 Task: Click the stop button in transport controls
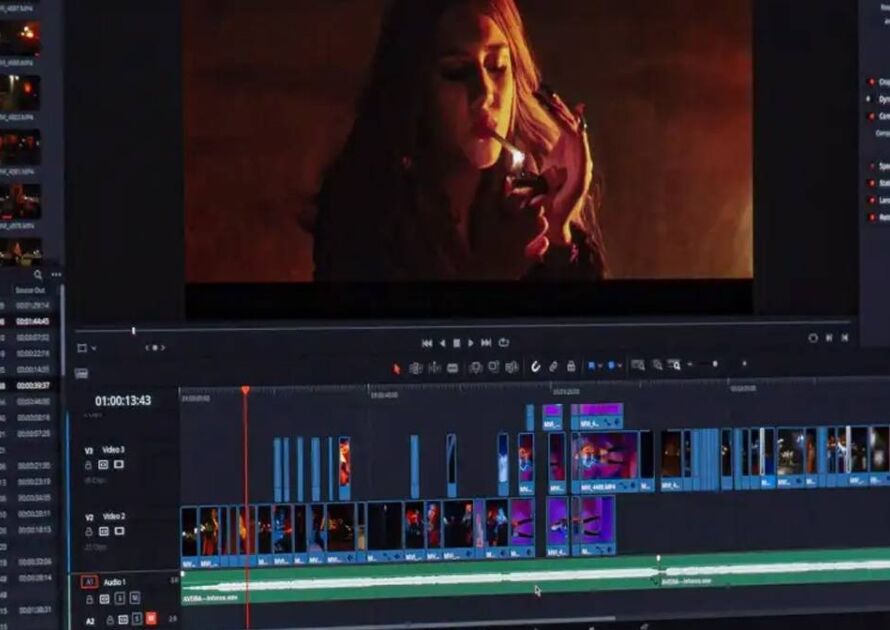tap(457, 343)
